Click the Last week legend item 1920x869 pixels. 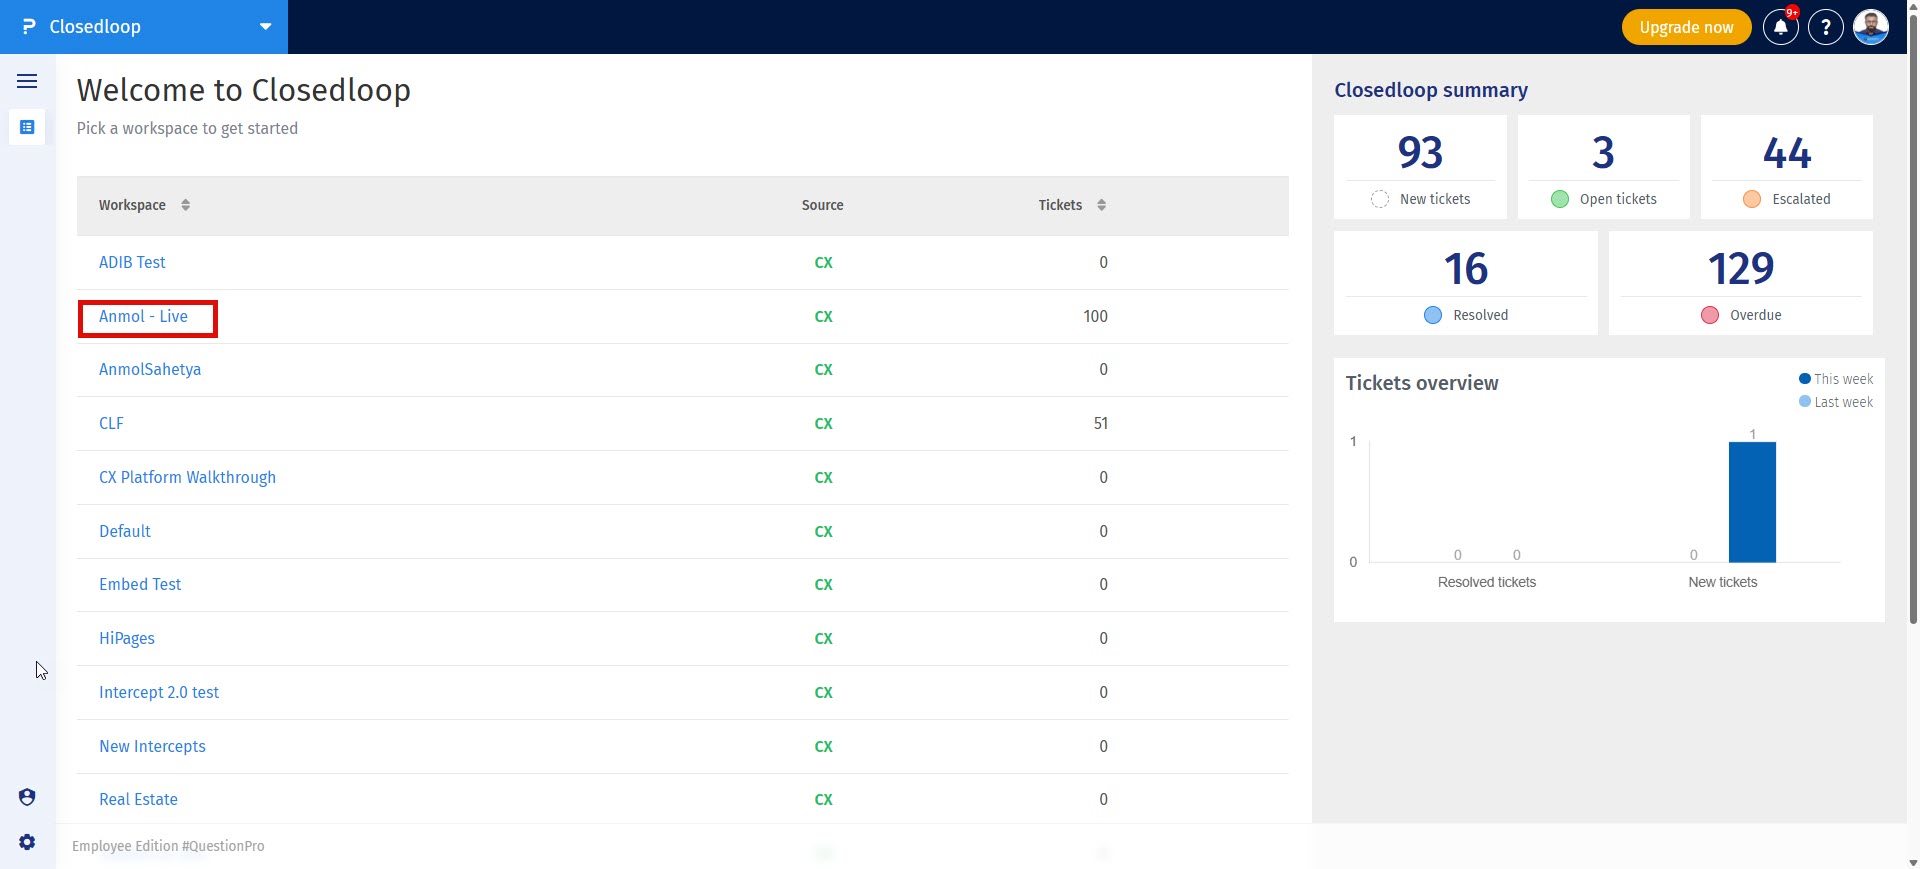tap(1836, 402)
